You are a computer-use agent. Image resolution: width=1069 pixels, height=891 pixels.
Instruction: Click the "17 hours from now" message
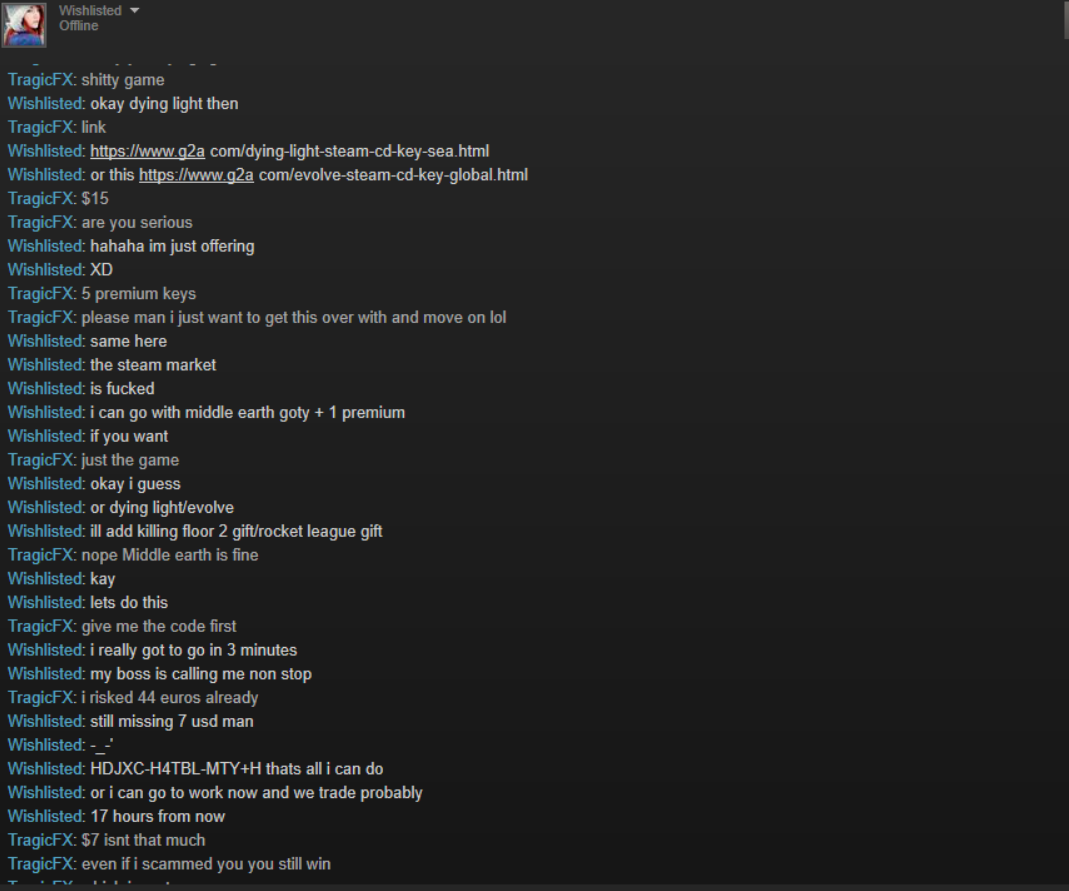tap(157, 816)
